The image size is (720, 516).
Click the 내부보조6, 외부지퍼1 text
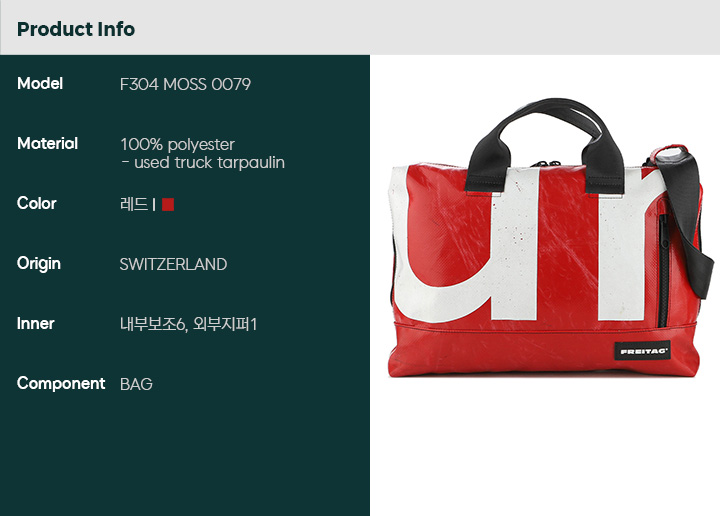(188, 324)
